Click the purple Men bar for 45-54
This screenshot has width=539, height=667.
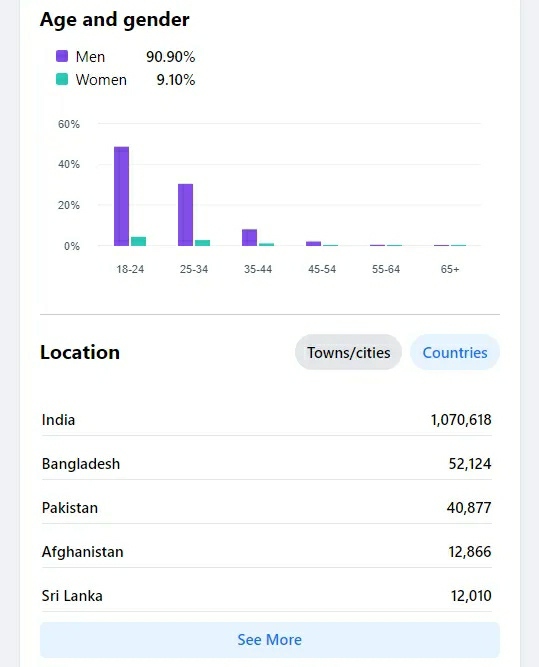click(314, 244)
